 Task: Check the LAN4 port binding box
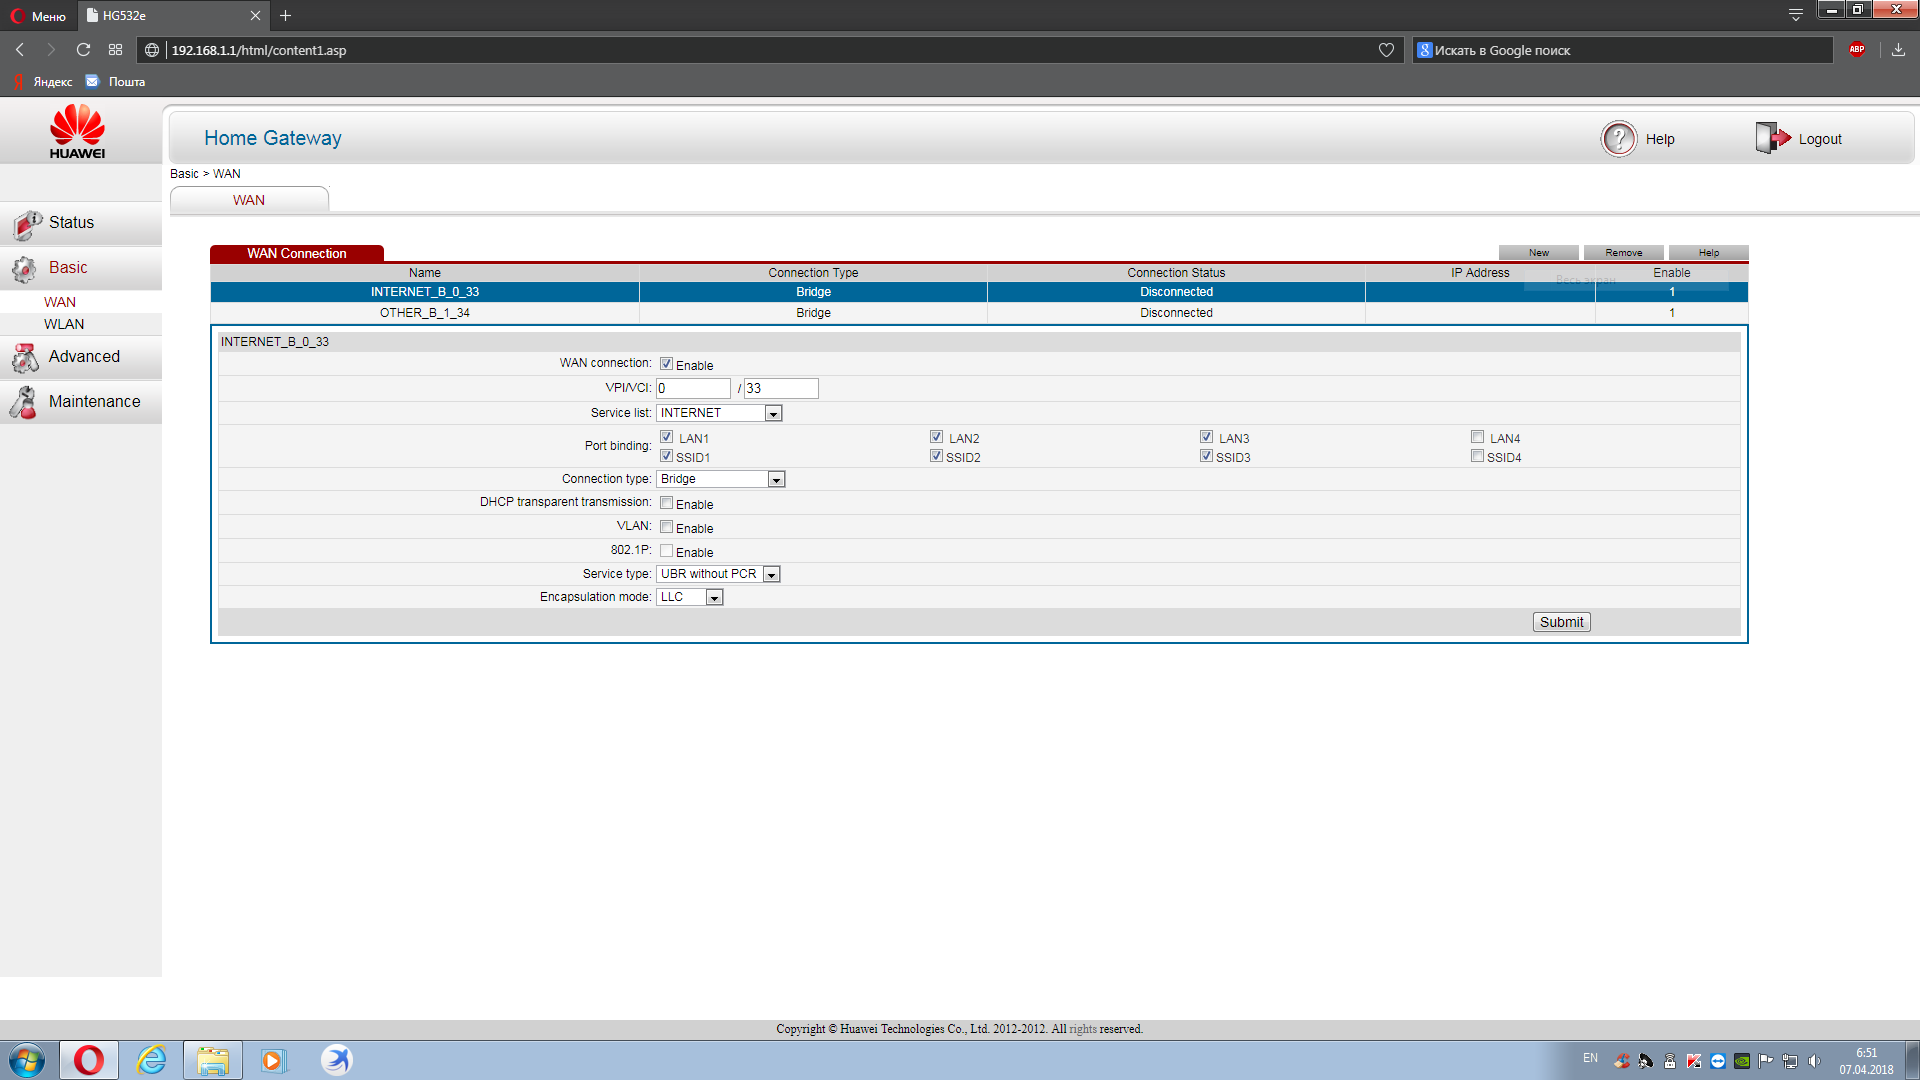[1477, 437]
